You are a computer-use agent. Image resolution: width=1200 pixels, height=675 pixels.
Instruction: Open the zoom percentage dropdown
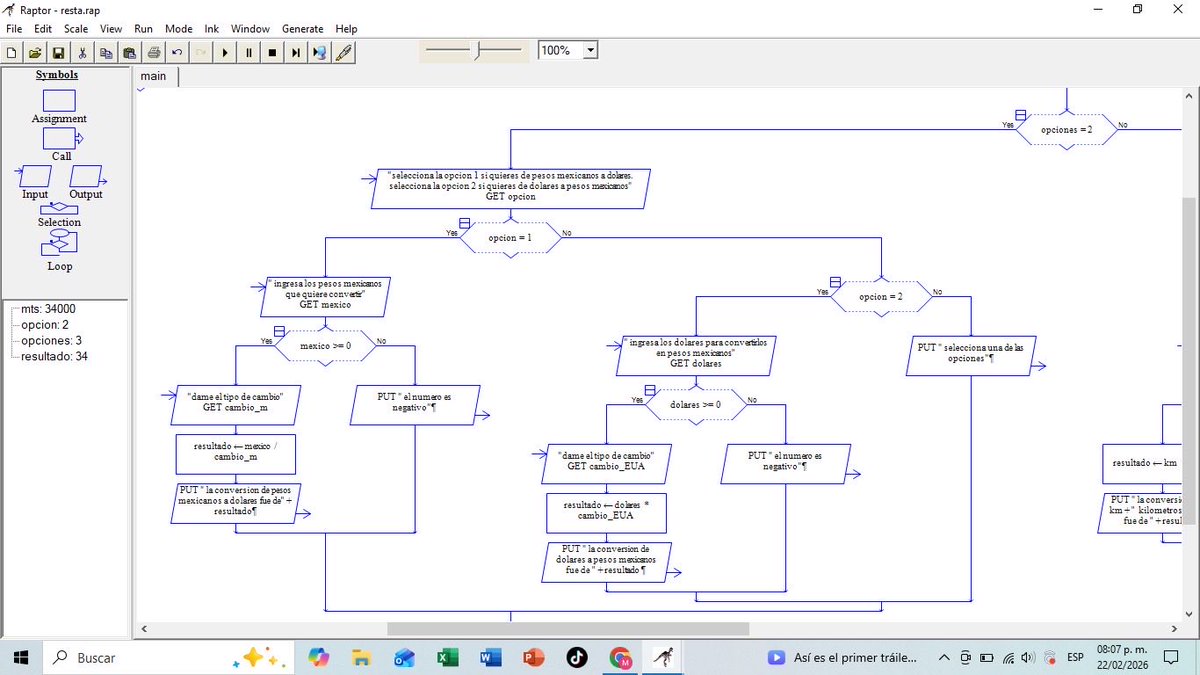(x=590, y=50)
